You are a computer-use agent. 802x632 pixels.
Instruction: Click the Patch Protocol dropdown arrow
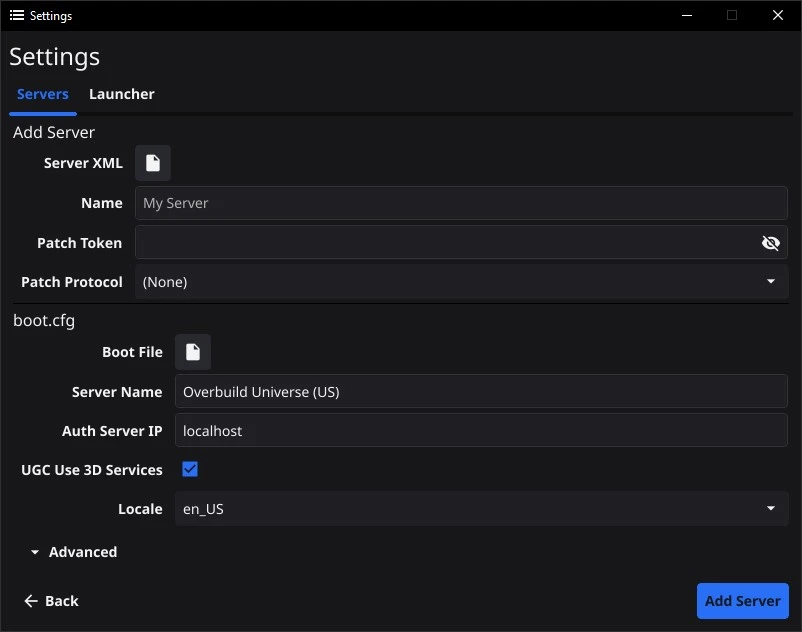click(x=771, y=281)
